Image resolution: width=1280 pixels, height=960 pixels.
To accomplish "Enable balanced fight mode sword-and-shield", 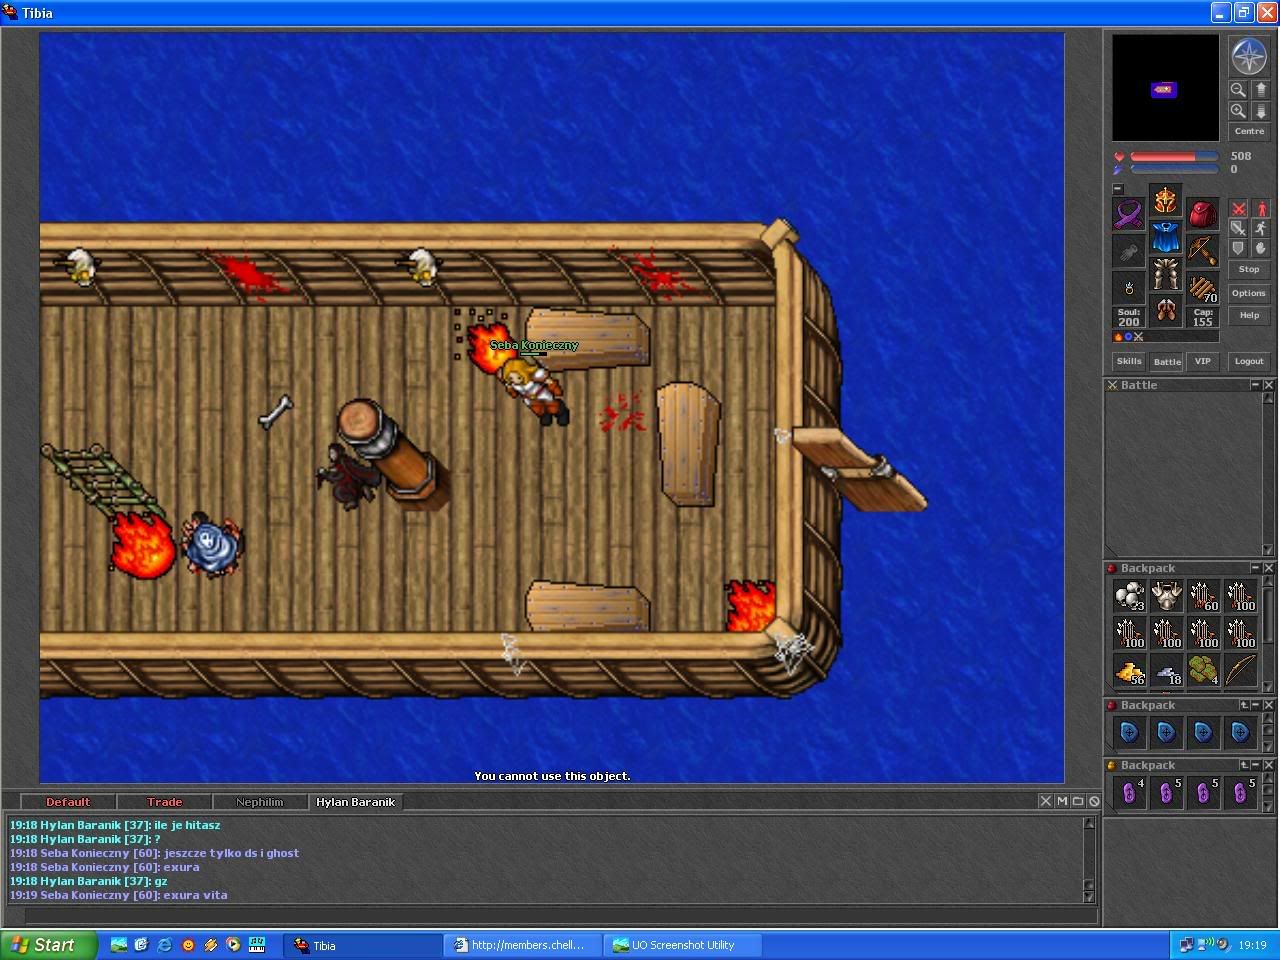I will pos(1238,228).
